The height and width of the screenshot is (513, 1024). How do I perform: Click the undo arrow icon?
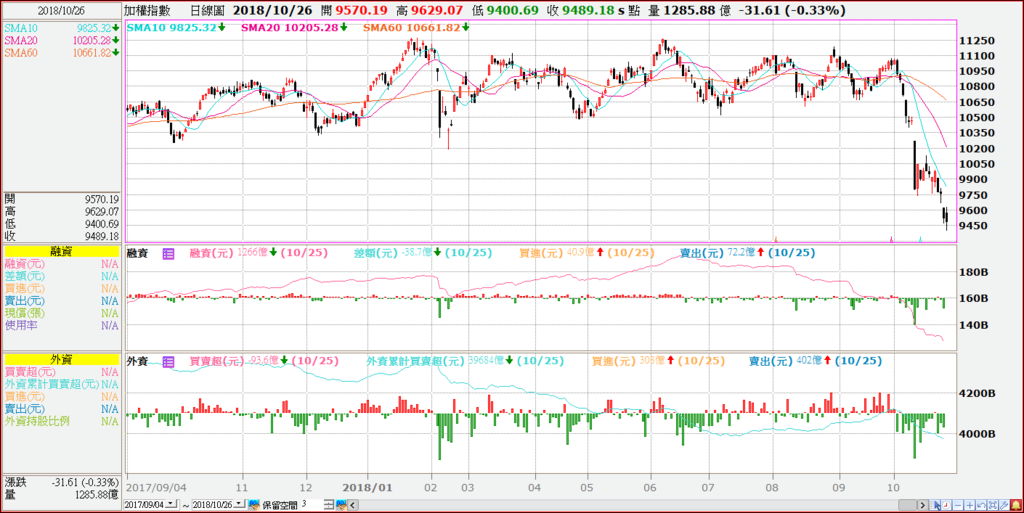982,505
